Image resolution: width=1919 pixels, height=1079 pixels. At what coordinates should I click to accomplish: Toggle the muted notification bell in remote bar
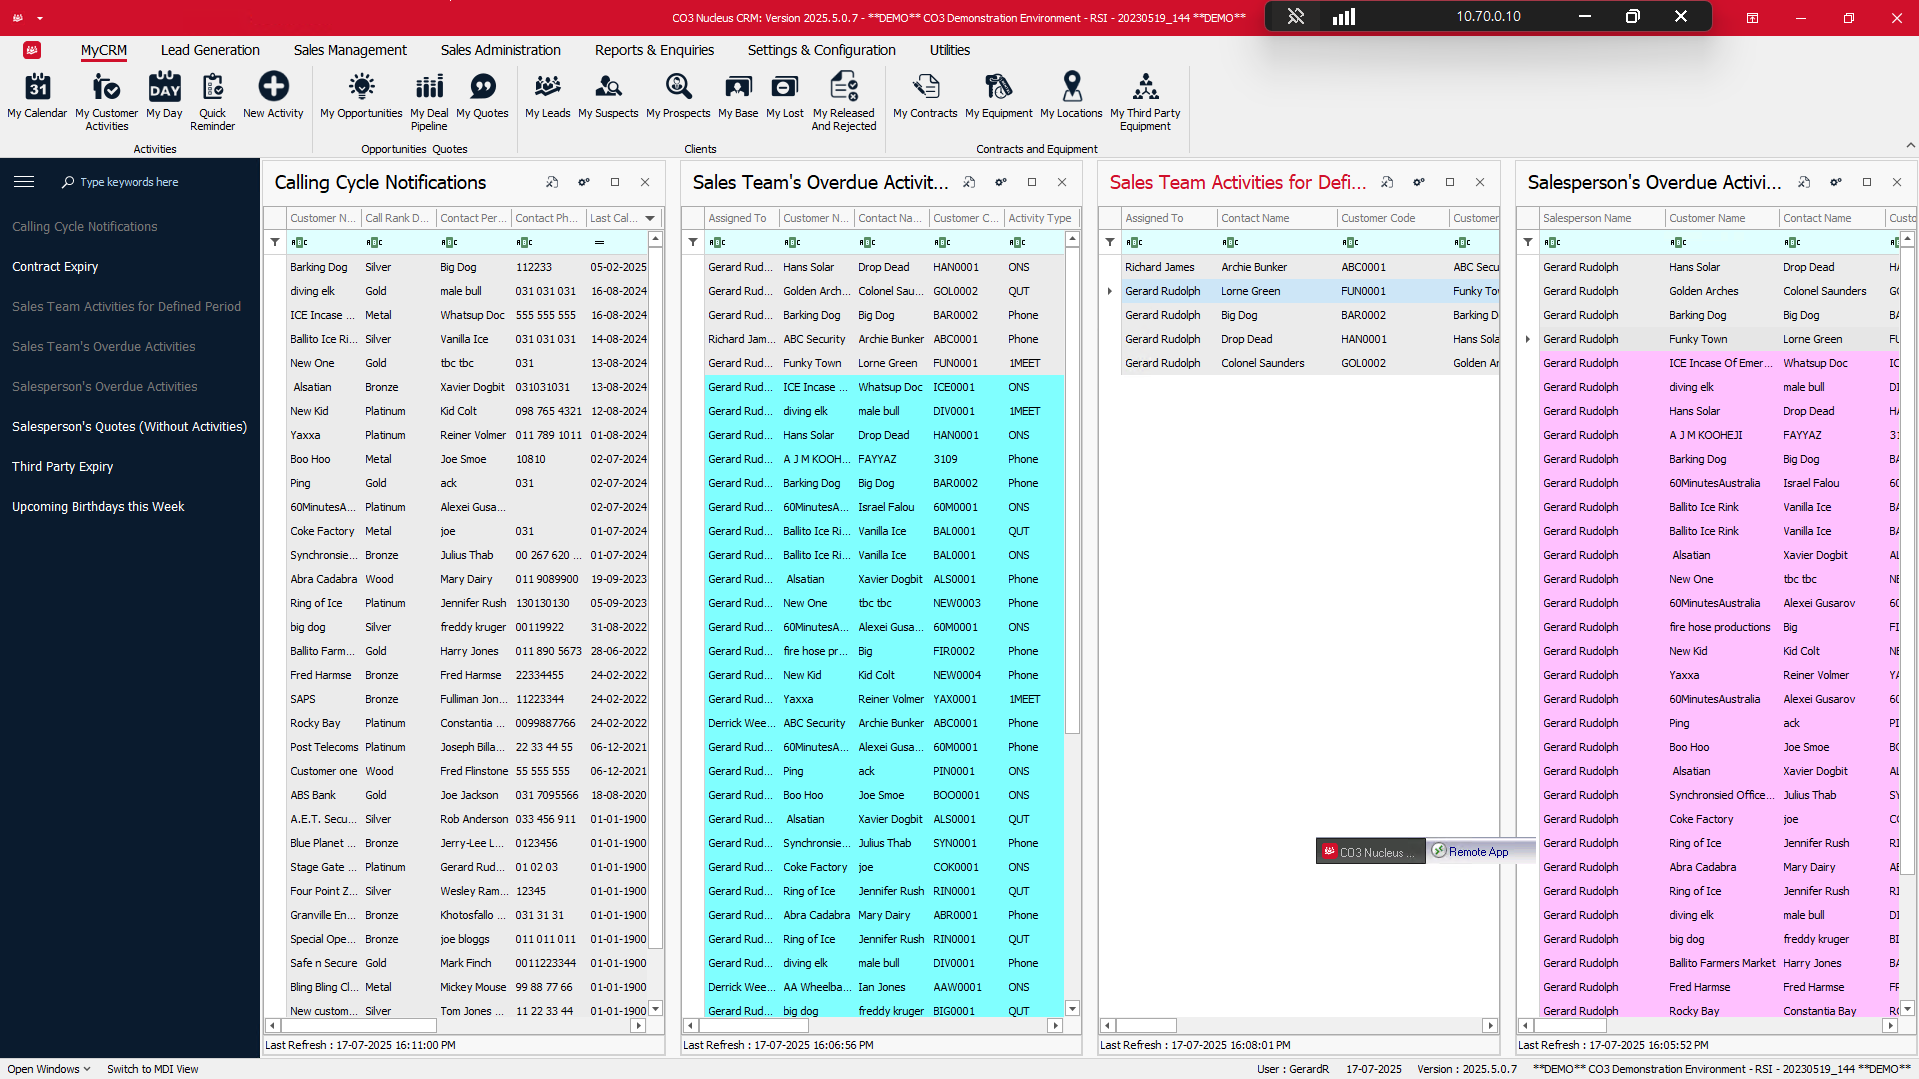(1296, 16)
